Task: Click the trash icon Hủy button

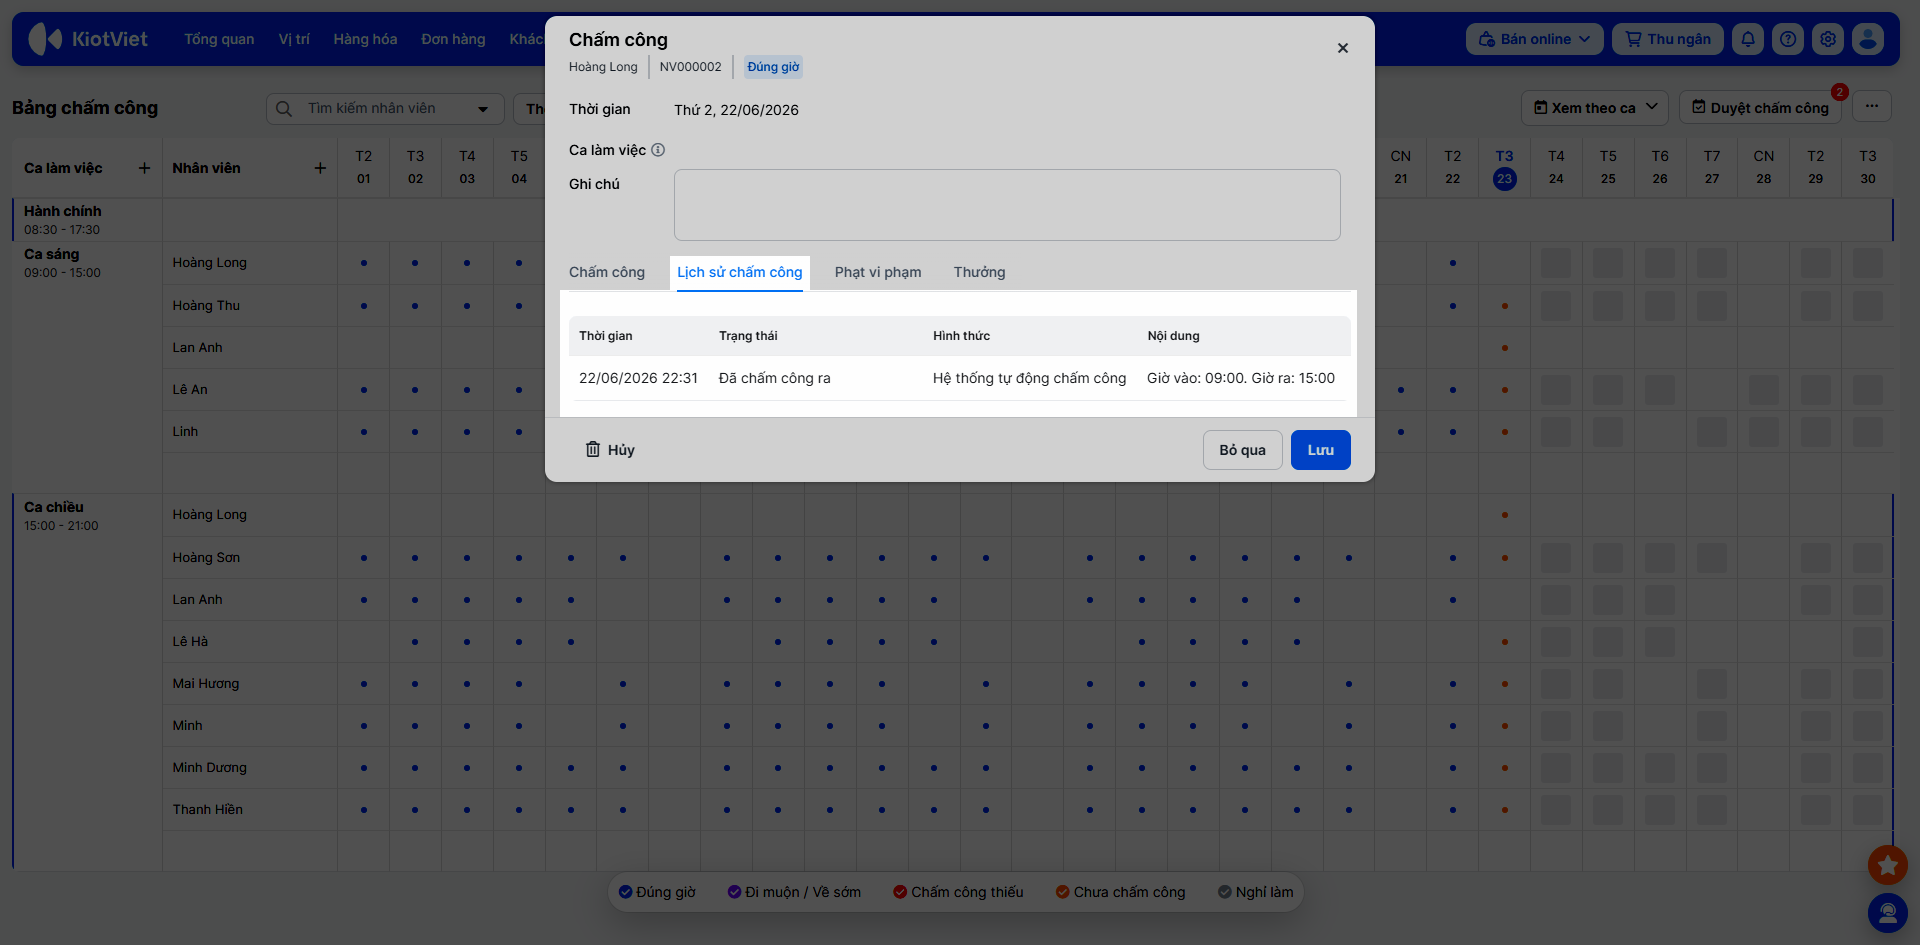Action: pyautogui.click(x=610, y=450)
